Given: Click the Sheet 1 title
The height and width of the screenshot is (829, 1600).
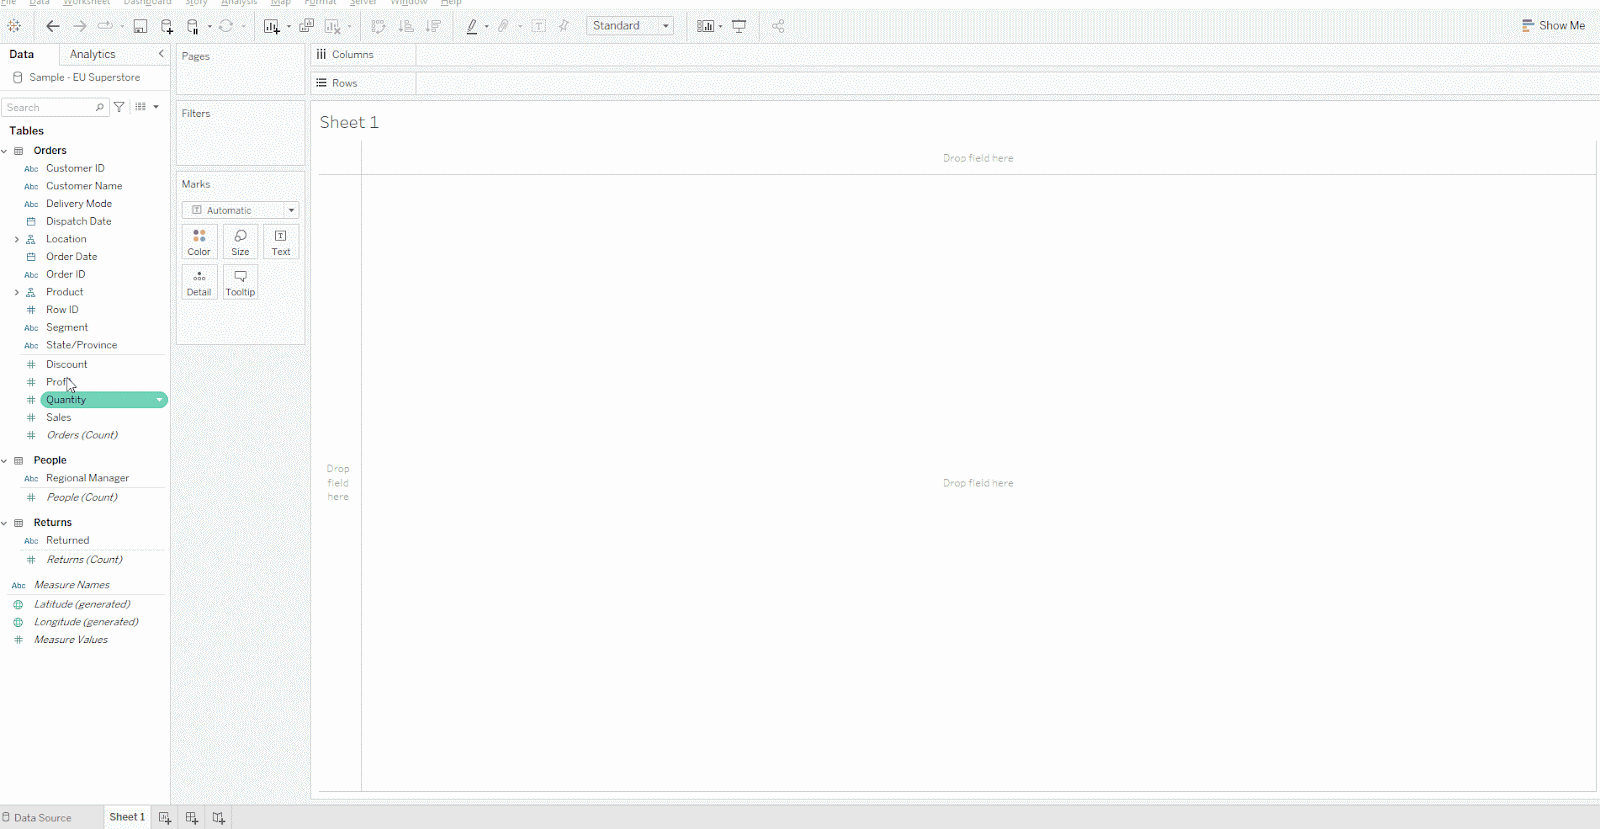Looking at the screenshot, I should [349, 122].
